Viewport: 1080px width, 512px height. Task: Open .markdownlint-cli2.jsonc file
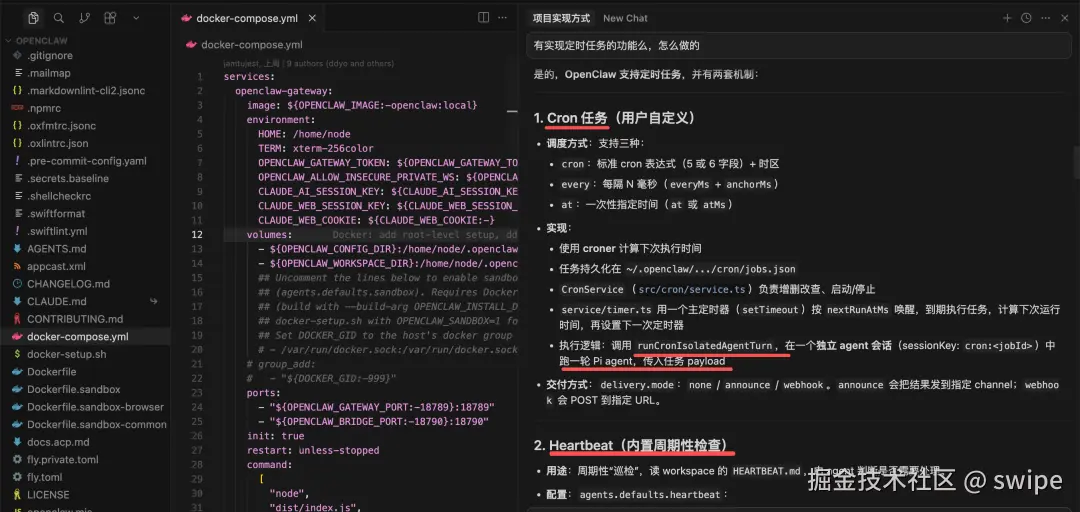pyautogui.click(x=86, y=90)
